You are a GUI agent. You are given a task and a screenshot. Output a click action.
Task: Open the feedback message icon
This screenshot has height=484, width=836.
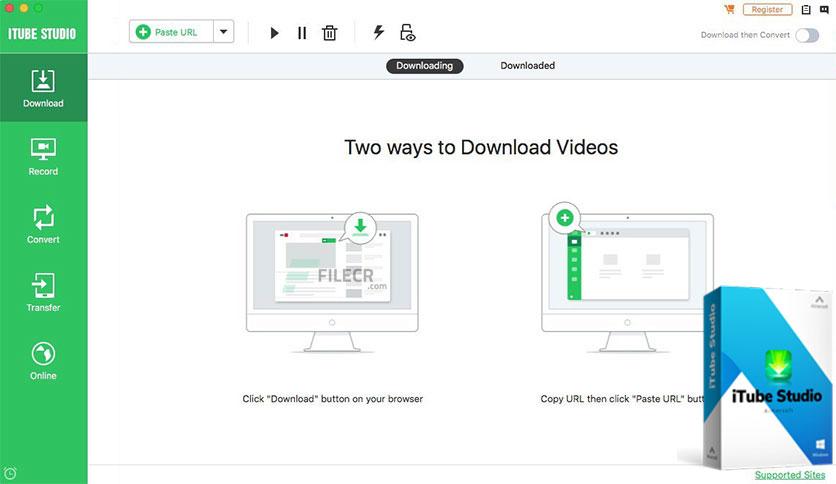(824, 10)
